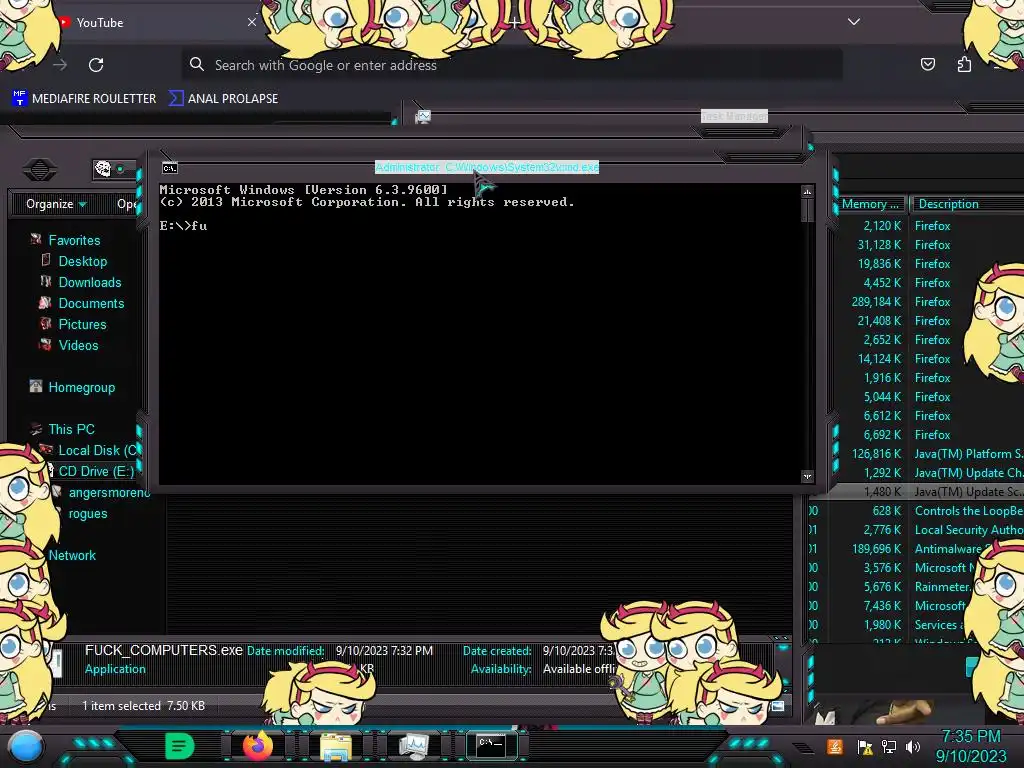The image size is (1024, 768).
Task: Click the Downloads folder icon
Action: [46, 281]
